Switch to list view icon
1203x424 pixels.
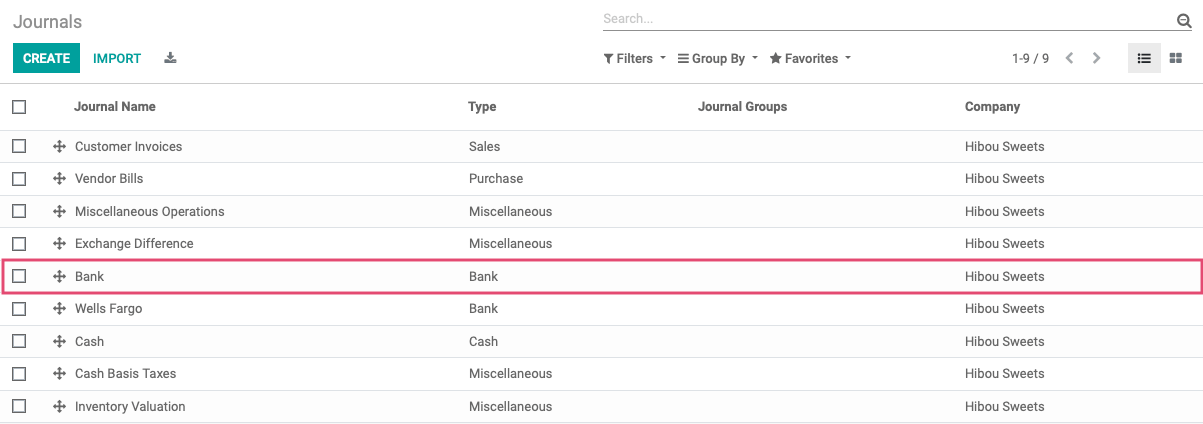pos(1144,58)
